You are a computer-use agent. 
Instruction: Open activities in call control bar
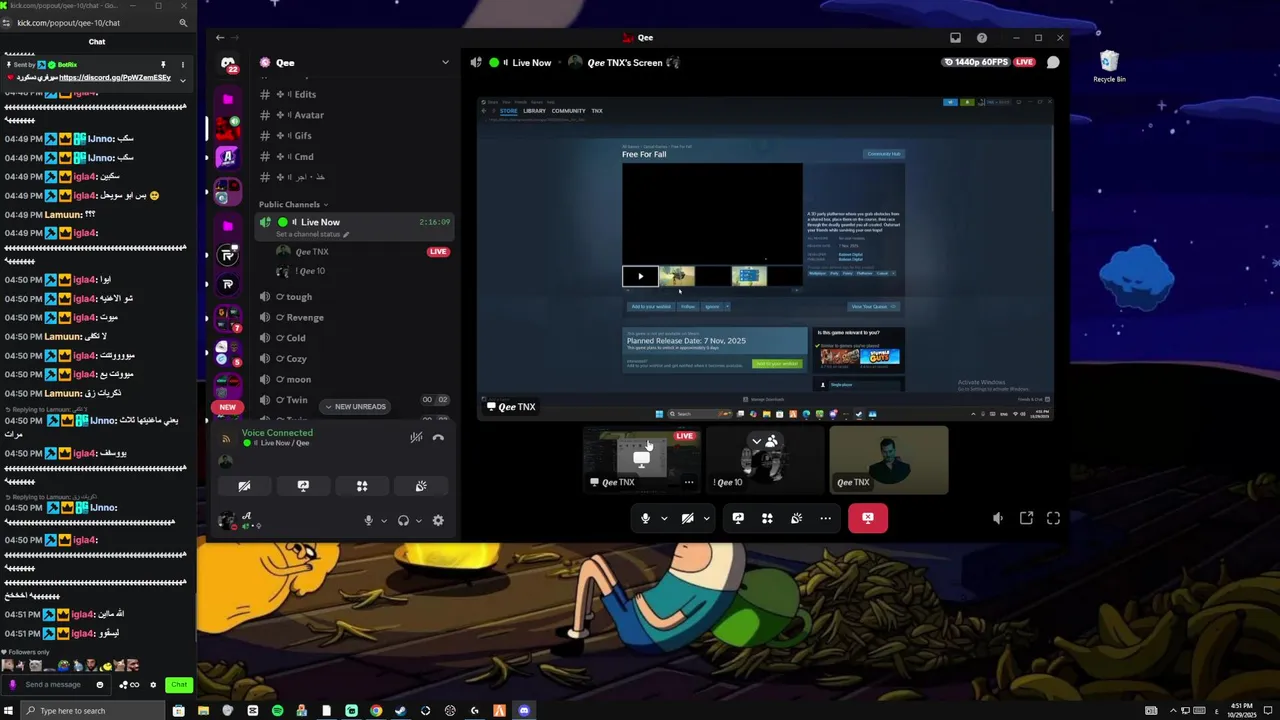(767, 518)
